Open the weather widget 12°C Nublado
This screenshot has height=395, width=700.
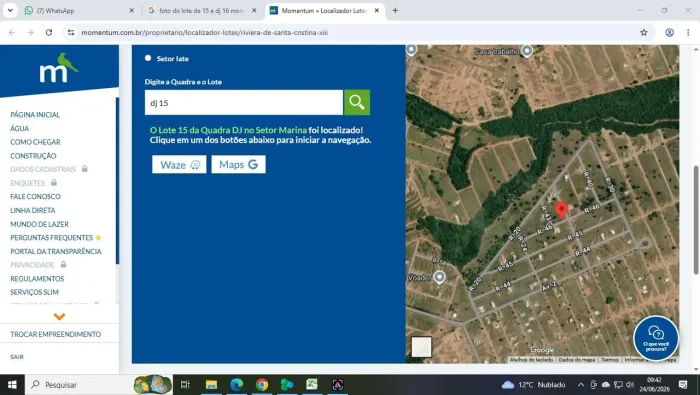click(534, 384)
